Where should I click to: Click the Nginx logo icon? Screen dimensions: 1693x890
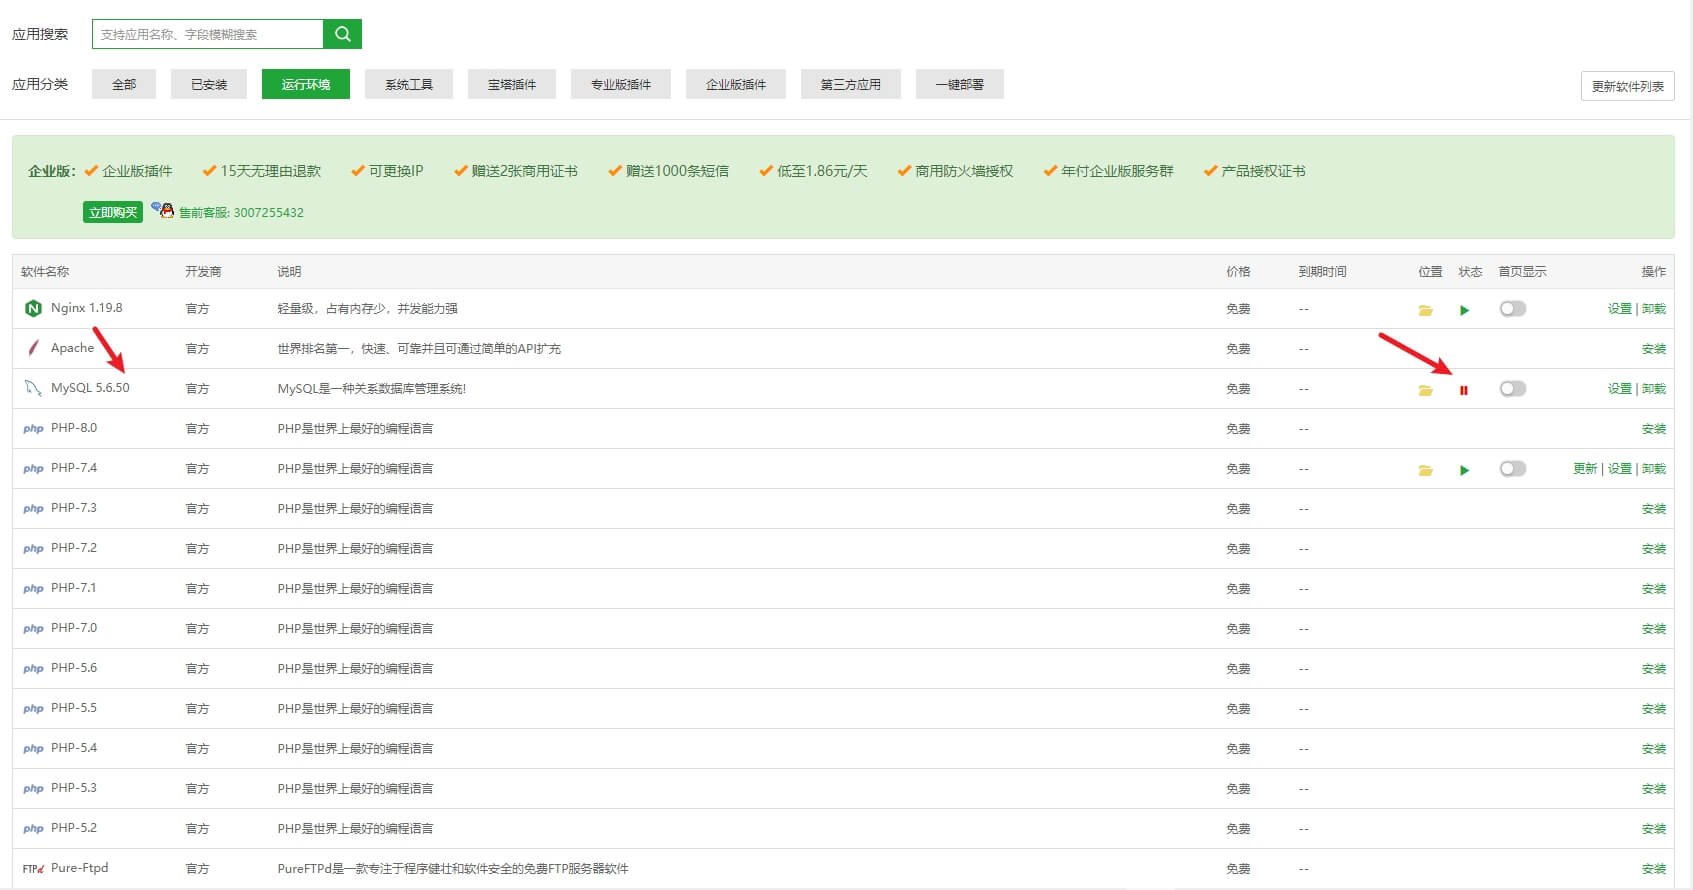pyautogui.click(x=33, y=308)
